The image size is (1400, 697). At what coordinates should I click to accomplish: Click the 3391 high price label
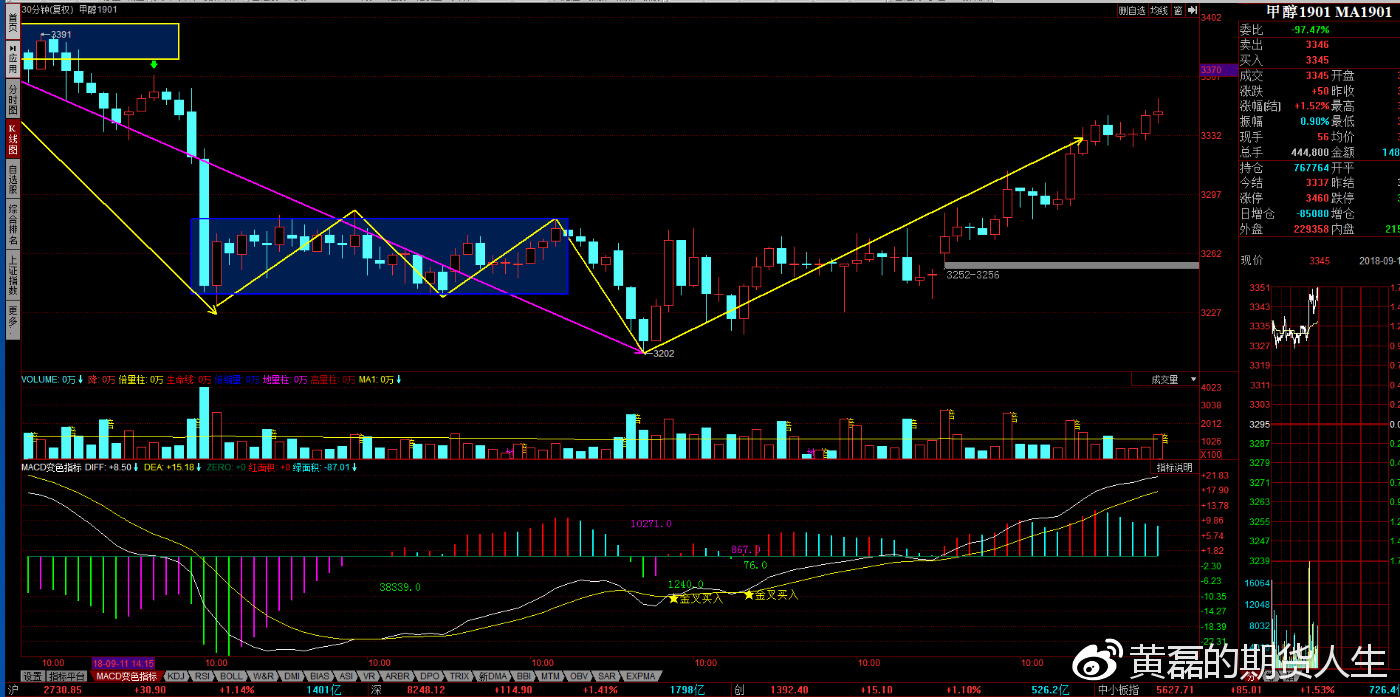pyautogui.click(x=61, y=35)
